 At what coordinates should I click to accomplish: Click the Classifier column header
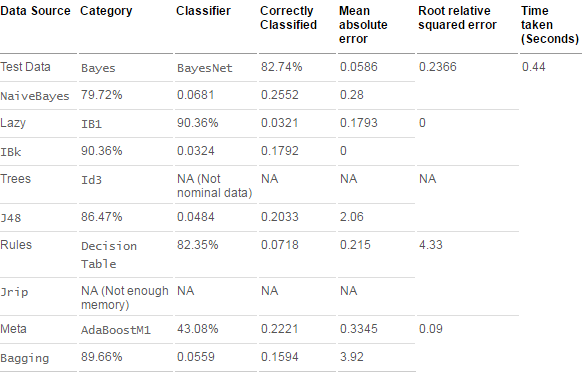tap(203, 11)
